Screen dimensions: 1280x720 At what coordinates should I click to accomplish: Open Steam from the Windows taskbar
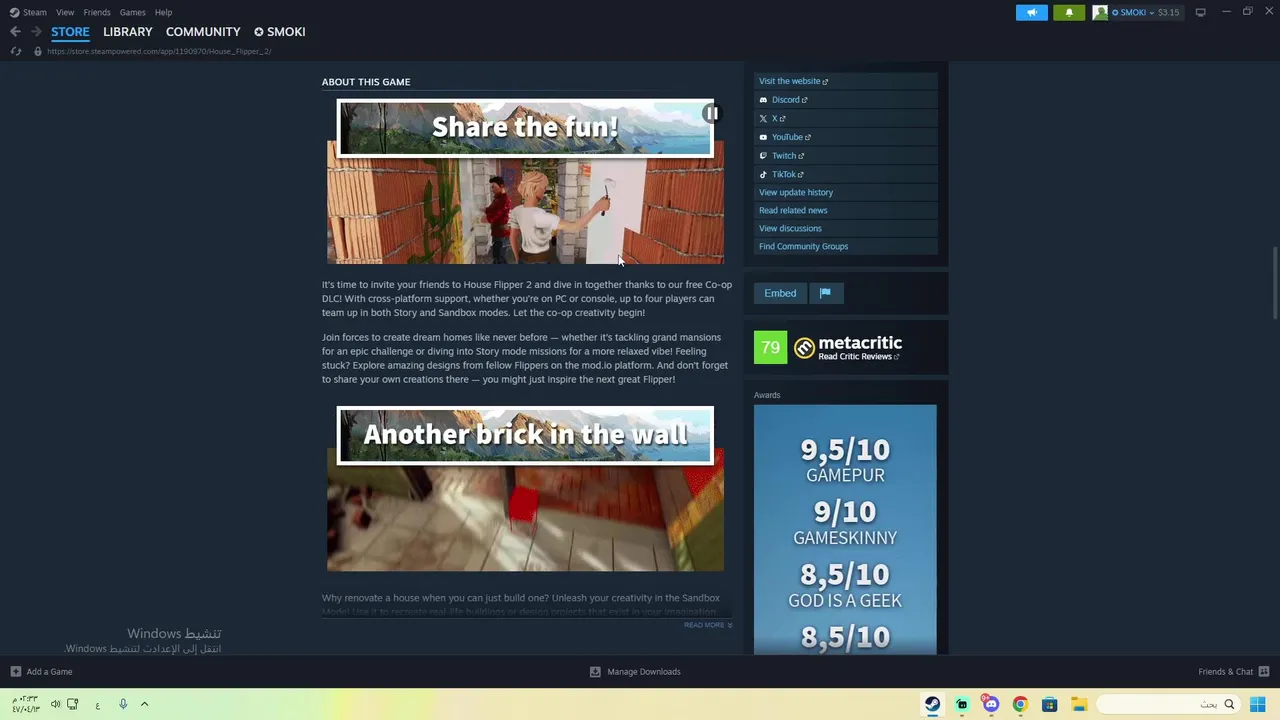[x=932, y=704]
